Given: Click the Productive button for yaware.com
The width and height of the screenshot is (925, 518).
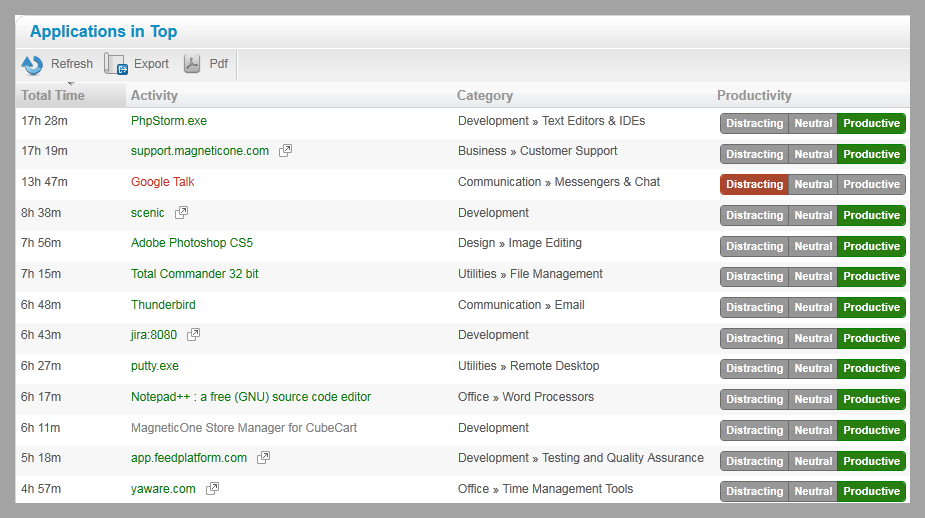Looking at the screenshot, I should pyautogui.click(x=871, y=491).
